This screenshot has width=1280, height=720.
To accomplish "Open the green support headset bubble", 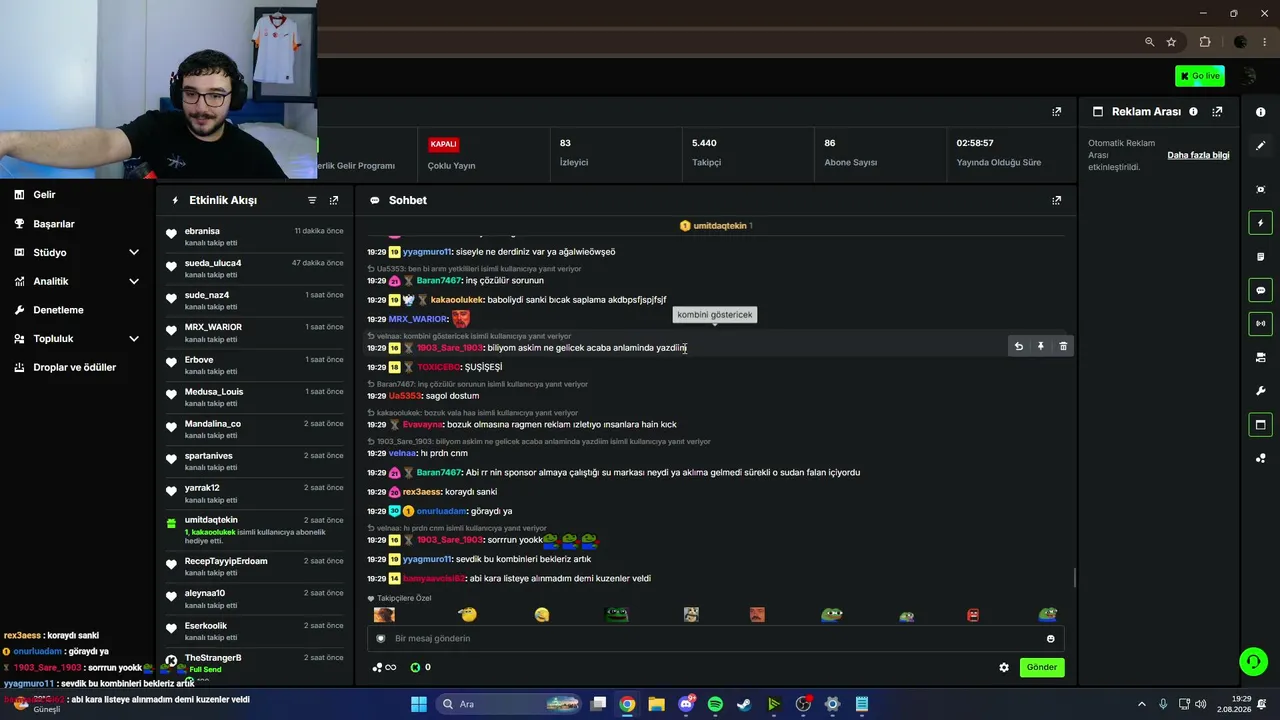I will [x=1253, y=662].
